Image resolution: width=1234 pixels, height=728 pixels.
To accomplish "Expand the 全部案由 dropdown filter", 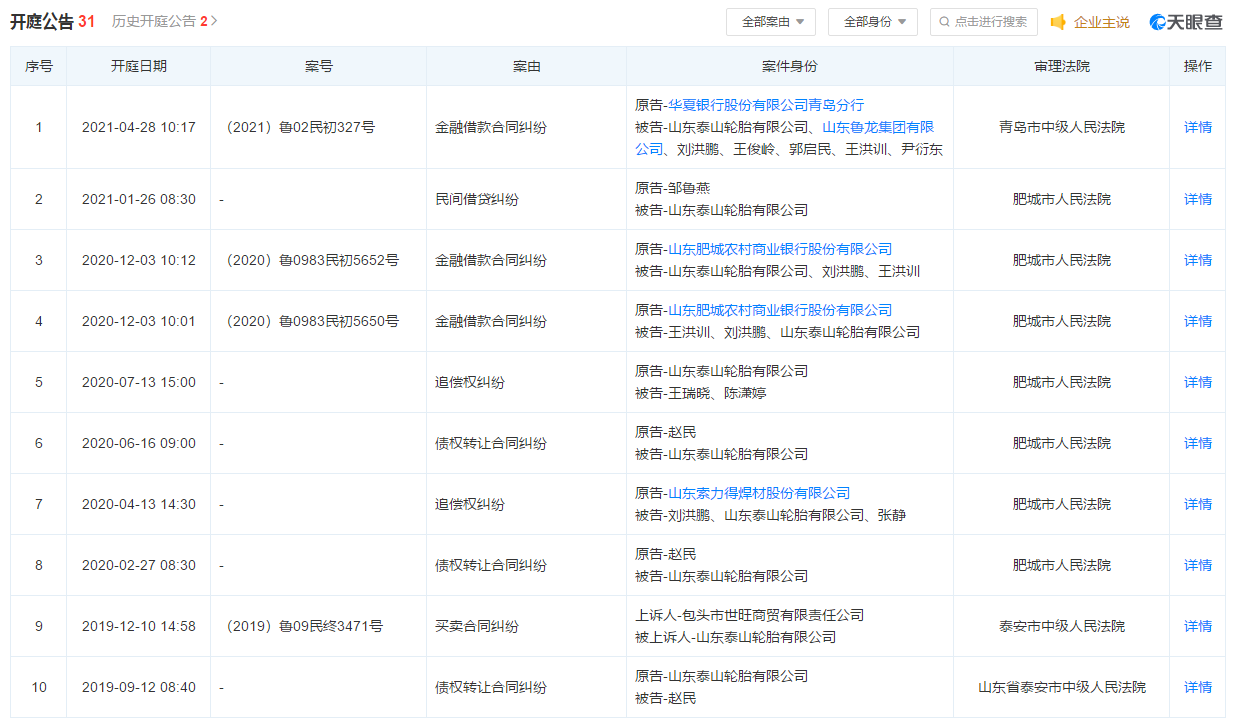I will 771,22.
